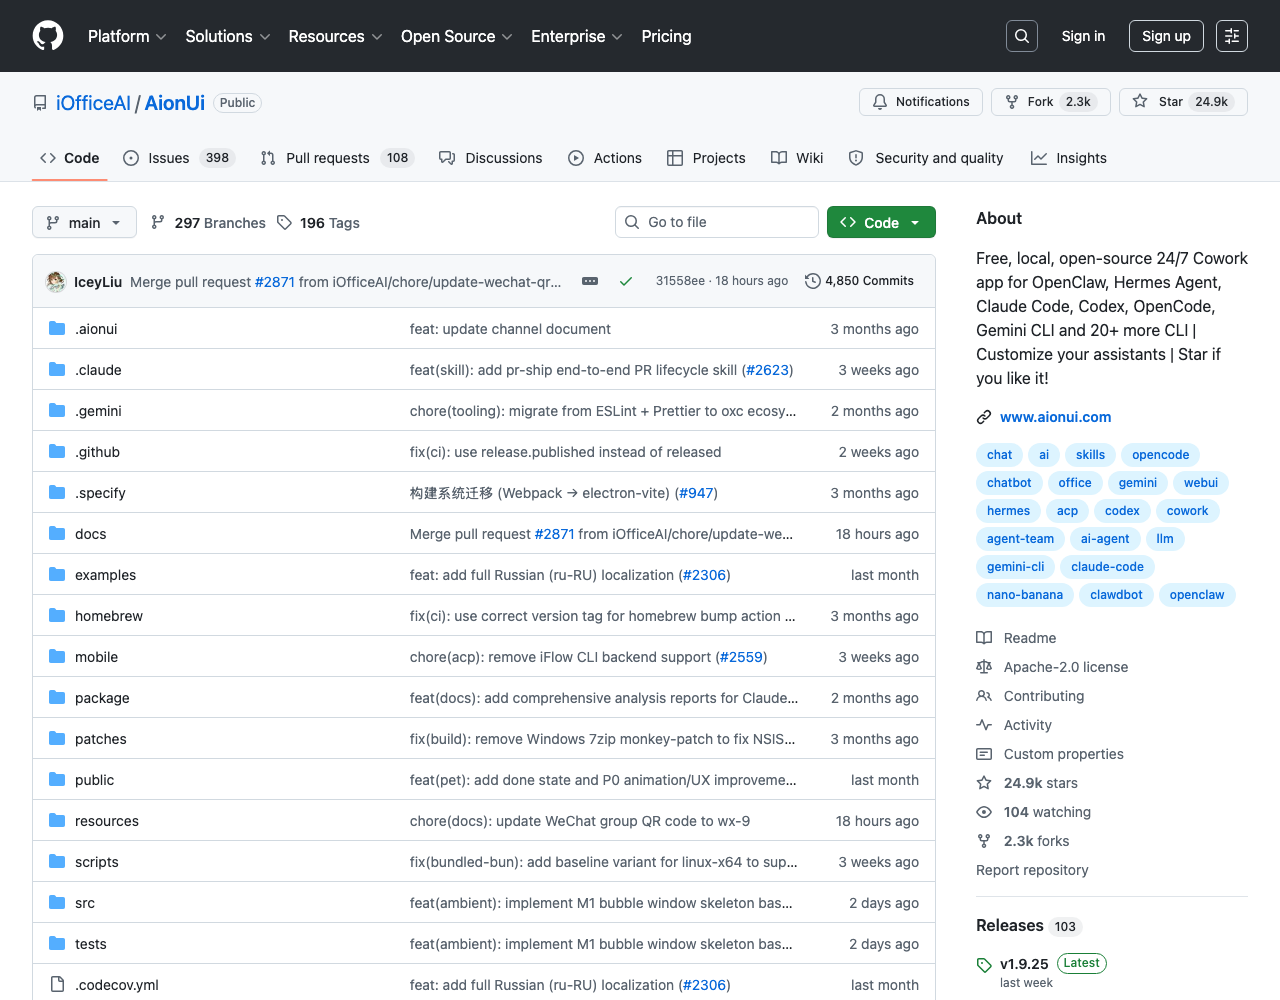
Task: Click the green check commit status icon
Action: 626,281
